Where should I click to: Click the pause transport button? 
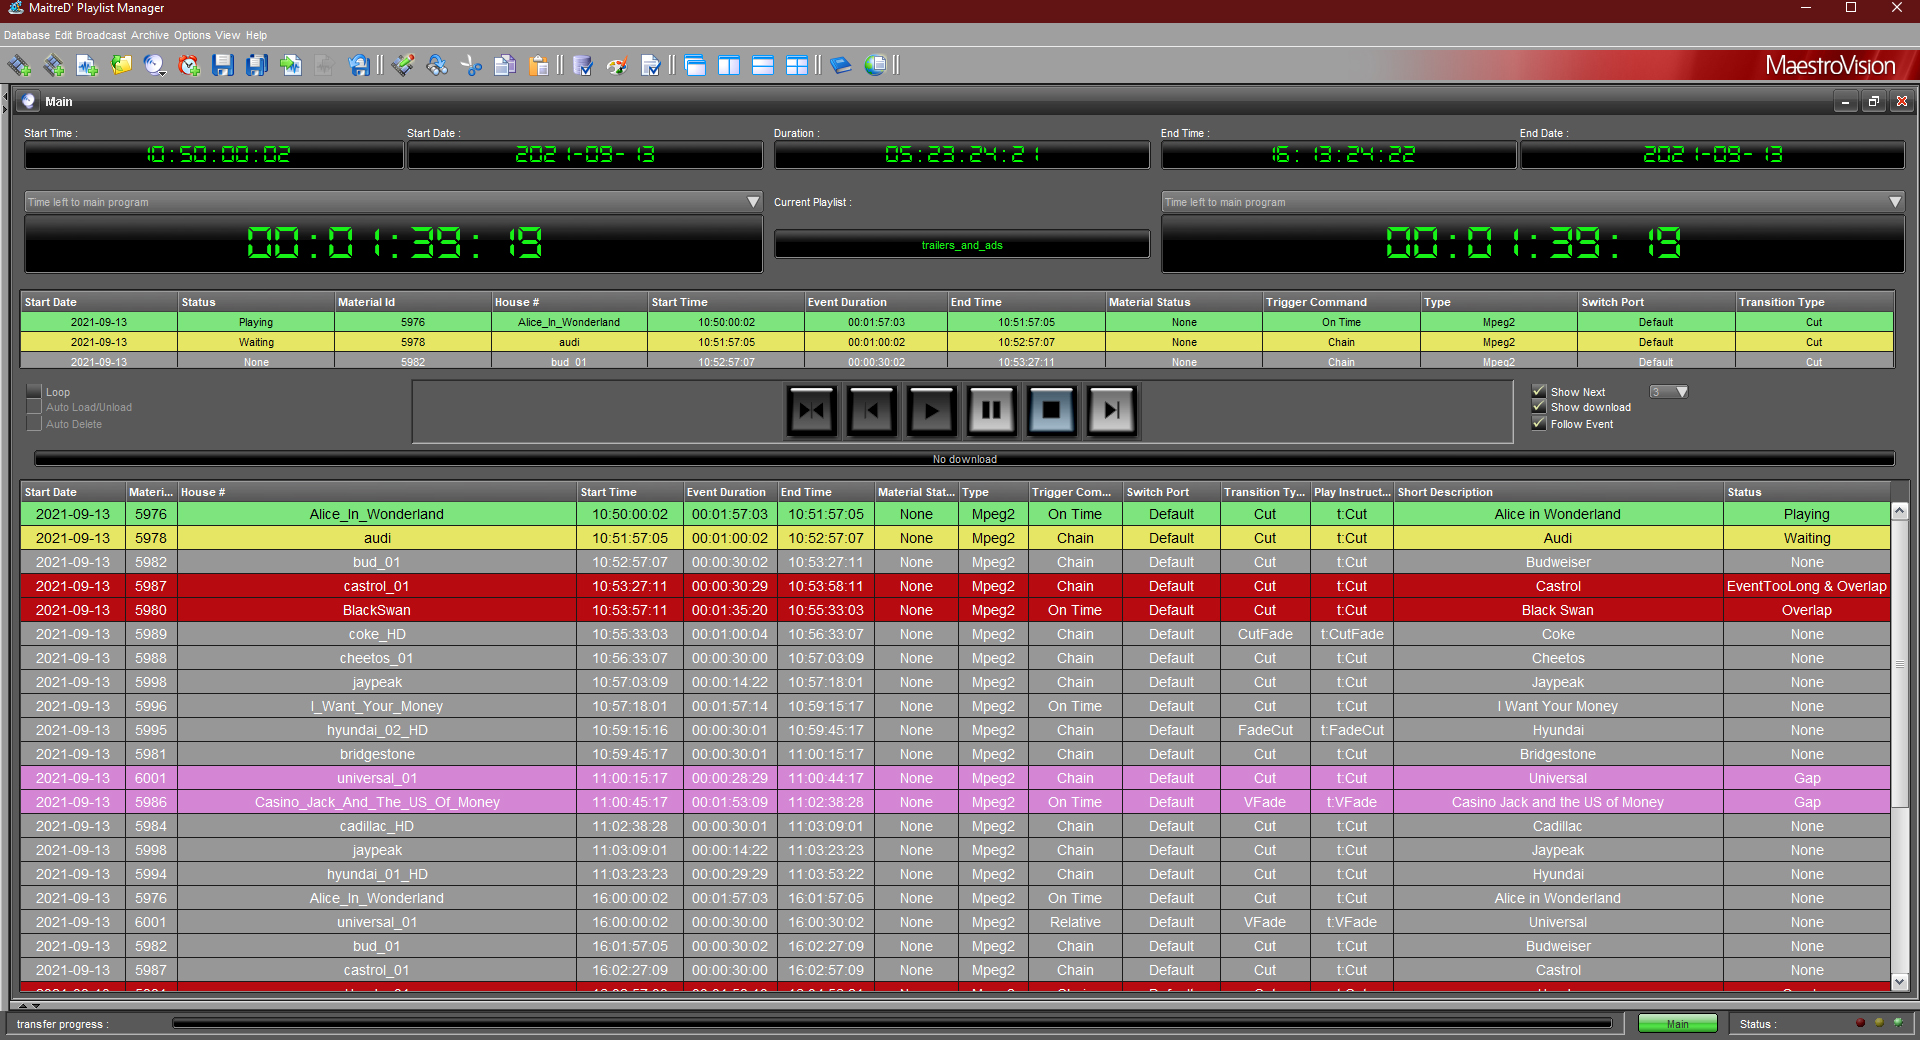click(x=992, y=411)
